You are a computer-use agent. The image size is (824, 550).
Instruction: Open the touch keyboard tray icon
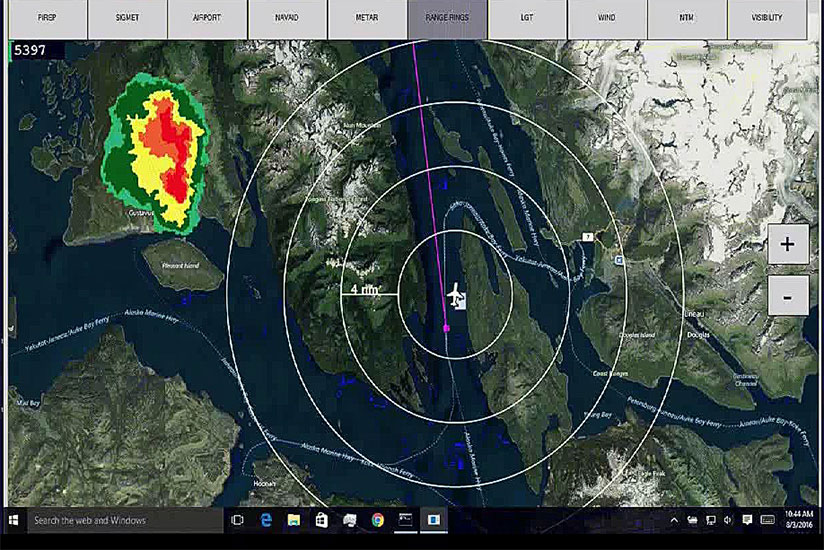click(x=768, y=520)
